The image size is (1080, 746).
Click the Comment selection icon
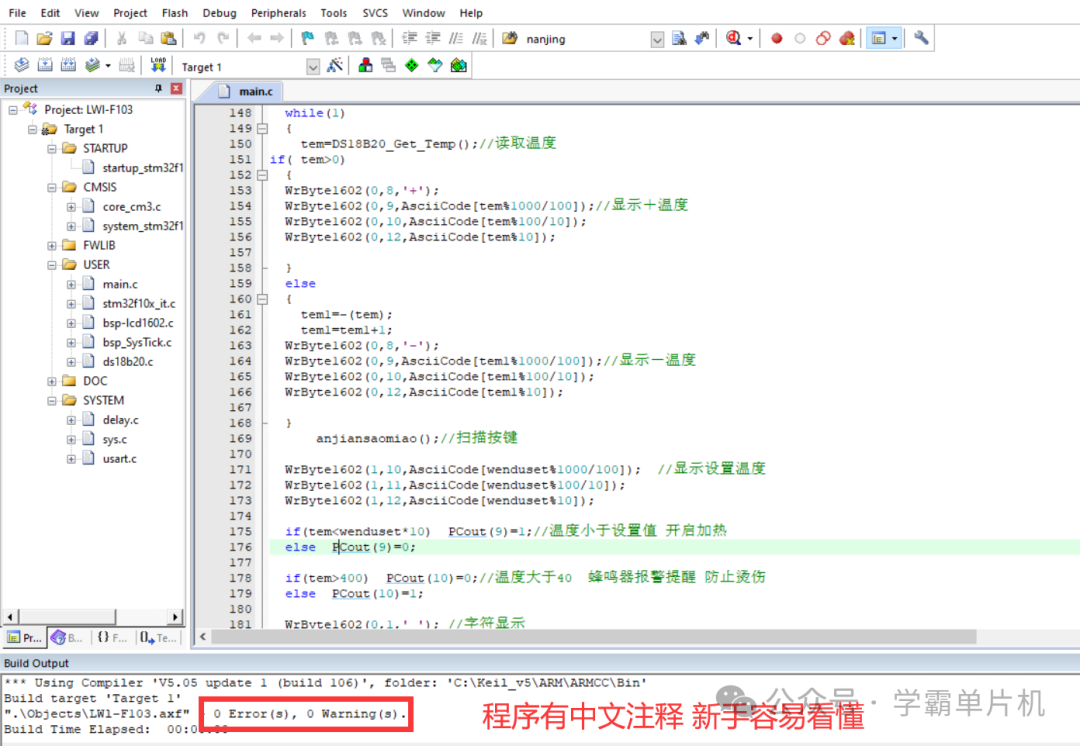pyautogui.click(x=456, y=38)
